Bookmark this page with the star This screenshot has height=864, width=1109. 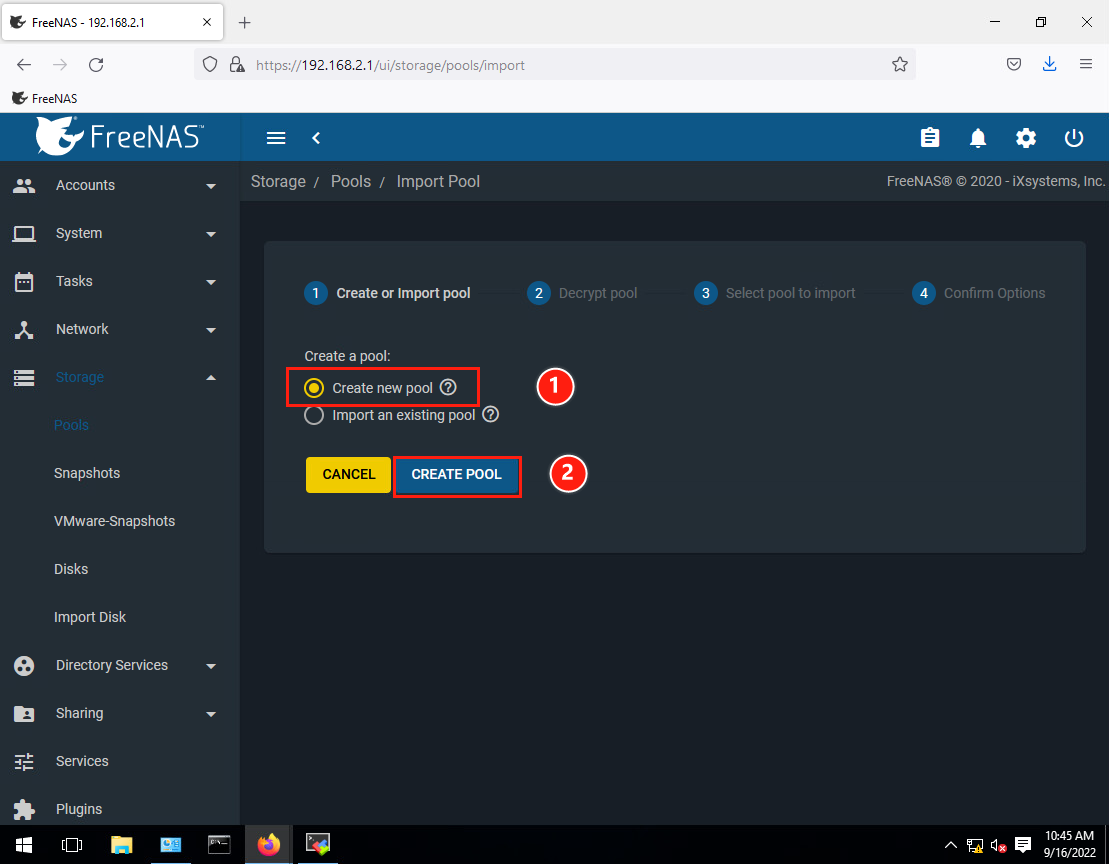[900, 64]
